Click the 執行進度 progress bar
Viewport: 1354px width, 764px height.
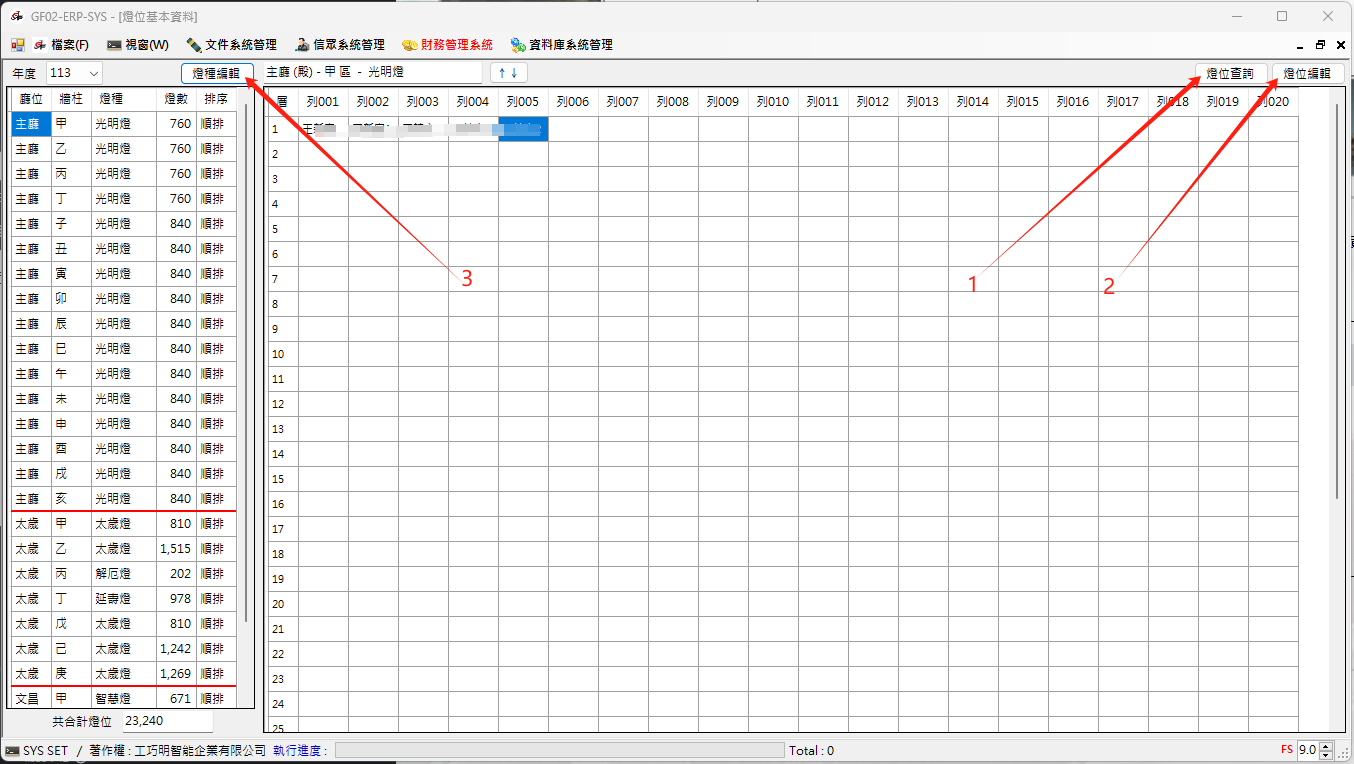[x=559, y=750]
